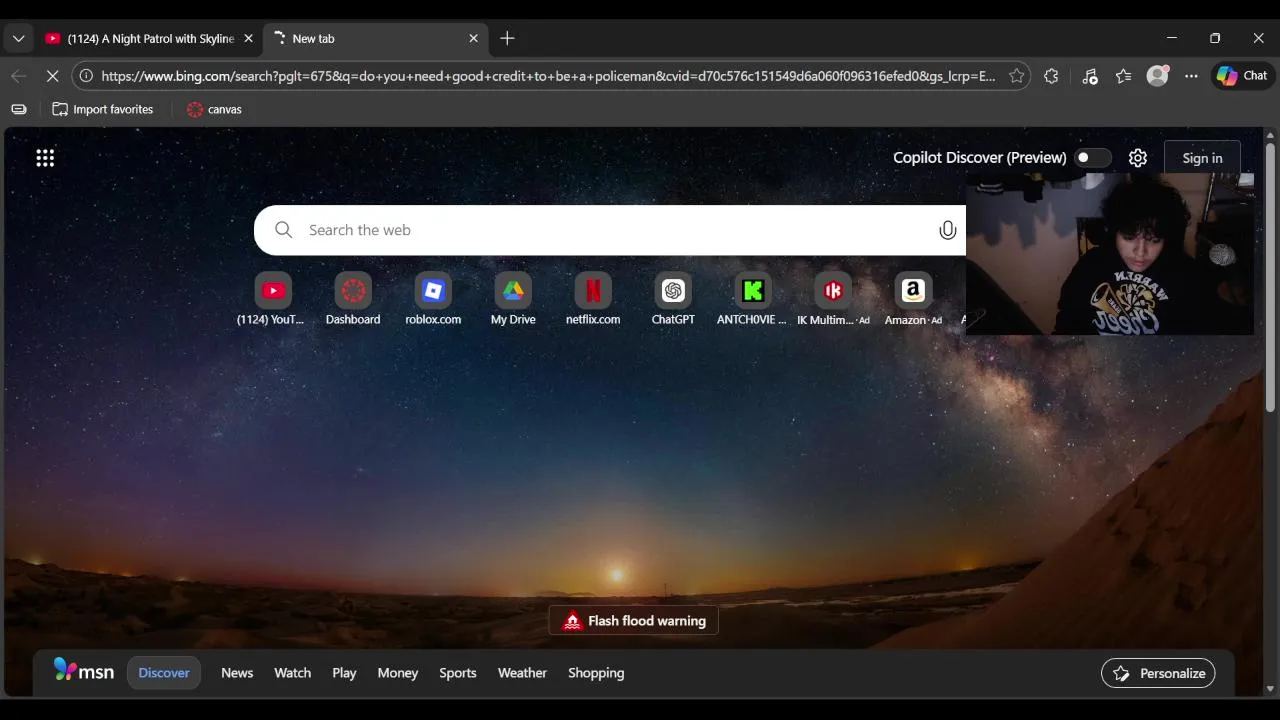Click the msn logo
1280x720 pixels.
point(84,671)
